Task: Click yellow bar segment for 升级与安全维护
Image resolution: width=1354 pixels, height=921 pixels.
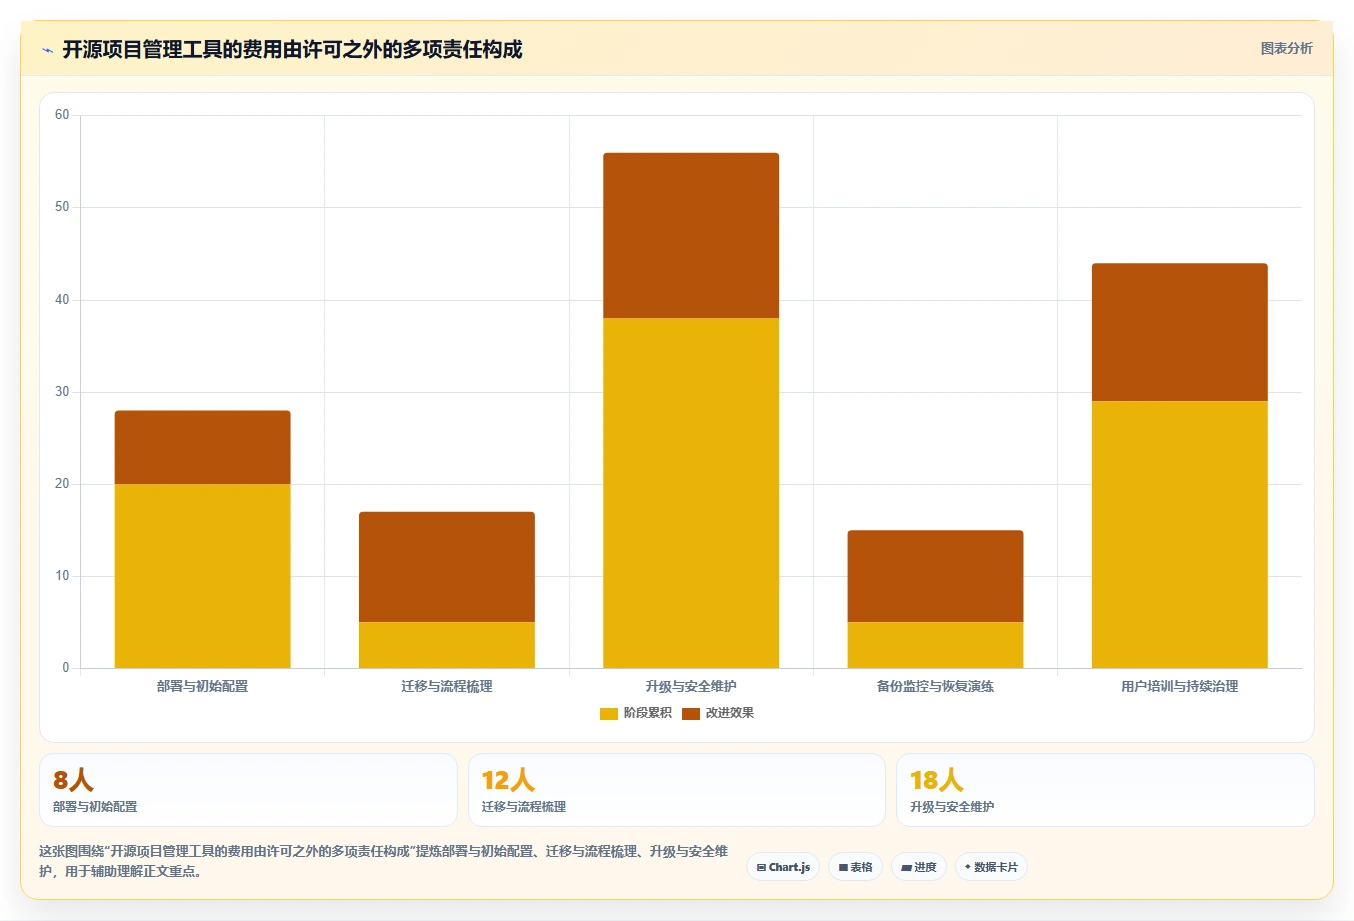Action: coord(691,493)
